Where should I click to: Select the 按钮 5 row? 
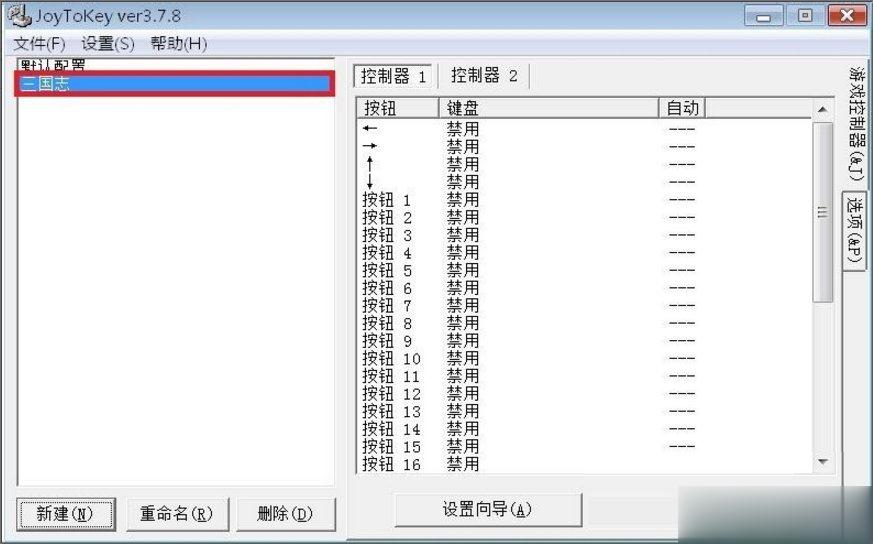(x=583, y=270)
